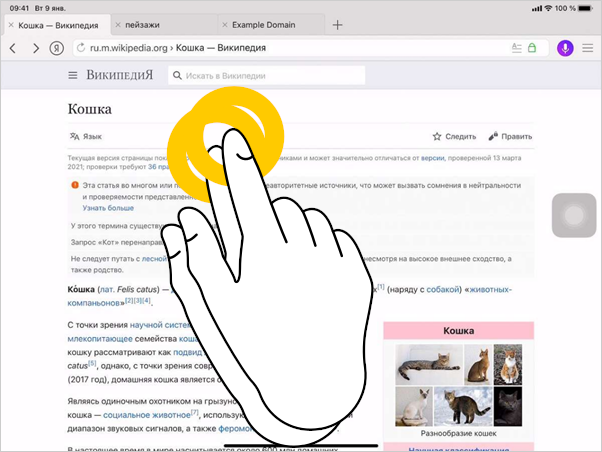Close the «Кошка — Википедия» tab
The height and width of the screenshot is (452, 602).
(x=10, y=24)
